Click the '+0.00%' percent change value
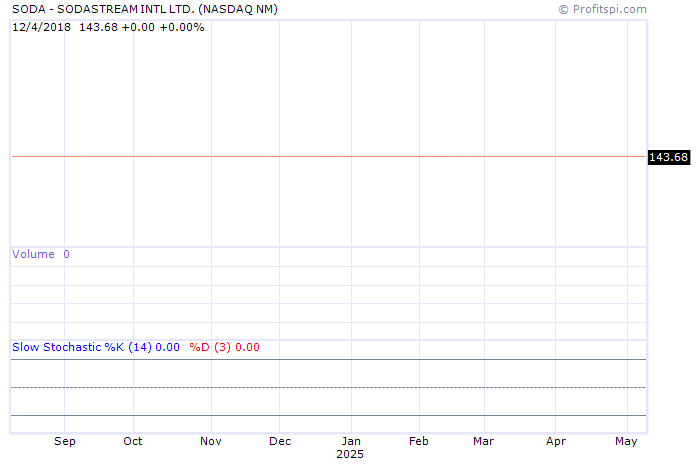This screenshot has height=464, width=700. coord(182,27)
